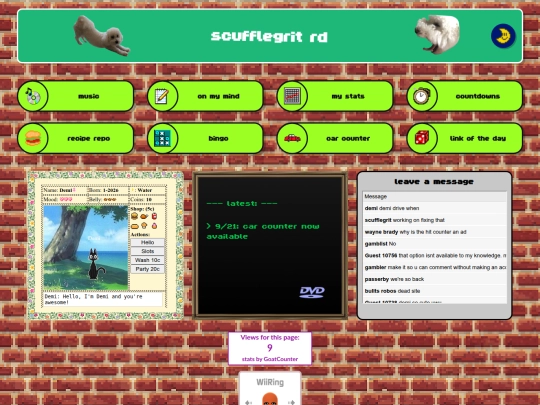This screenshot has height=405, width=540.
Task: Click the hamburger icon for recipe repo
Action: coord(33,138)
